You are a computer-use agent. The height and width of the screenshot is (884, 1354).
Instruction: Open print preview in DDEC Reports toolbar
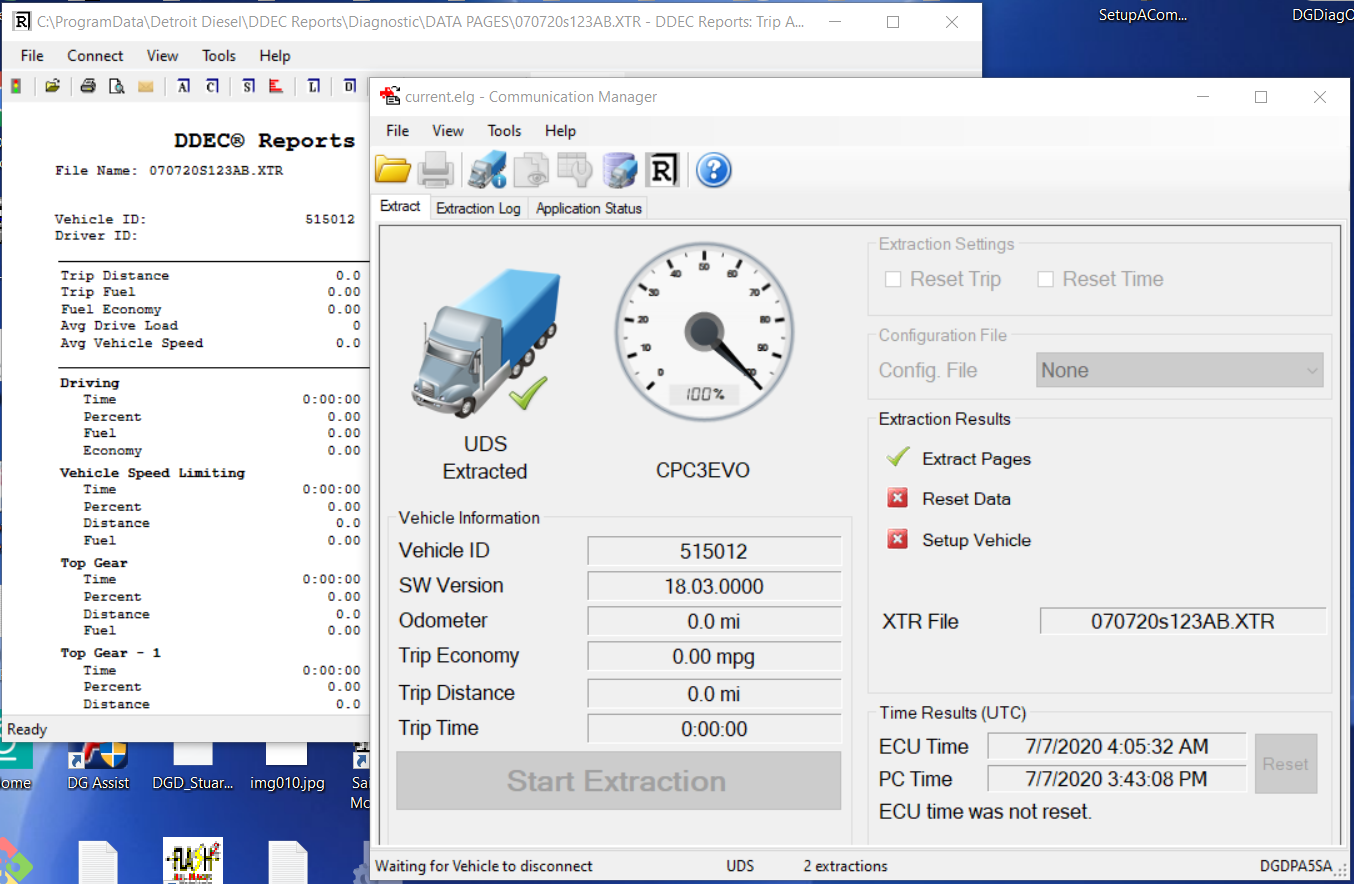(x=117, y=87)
